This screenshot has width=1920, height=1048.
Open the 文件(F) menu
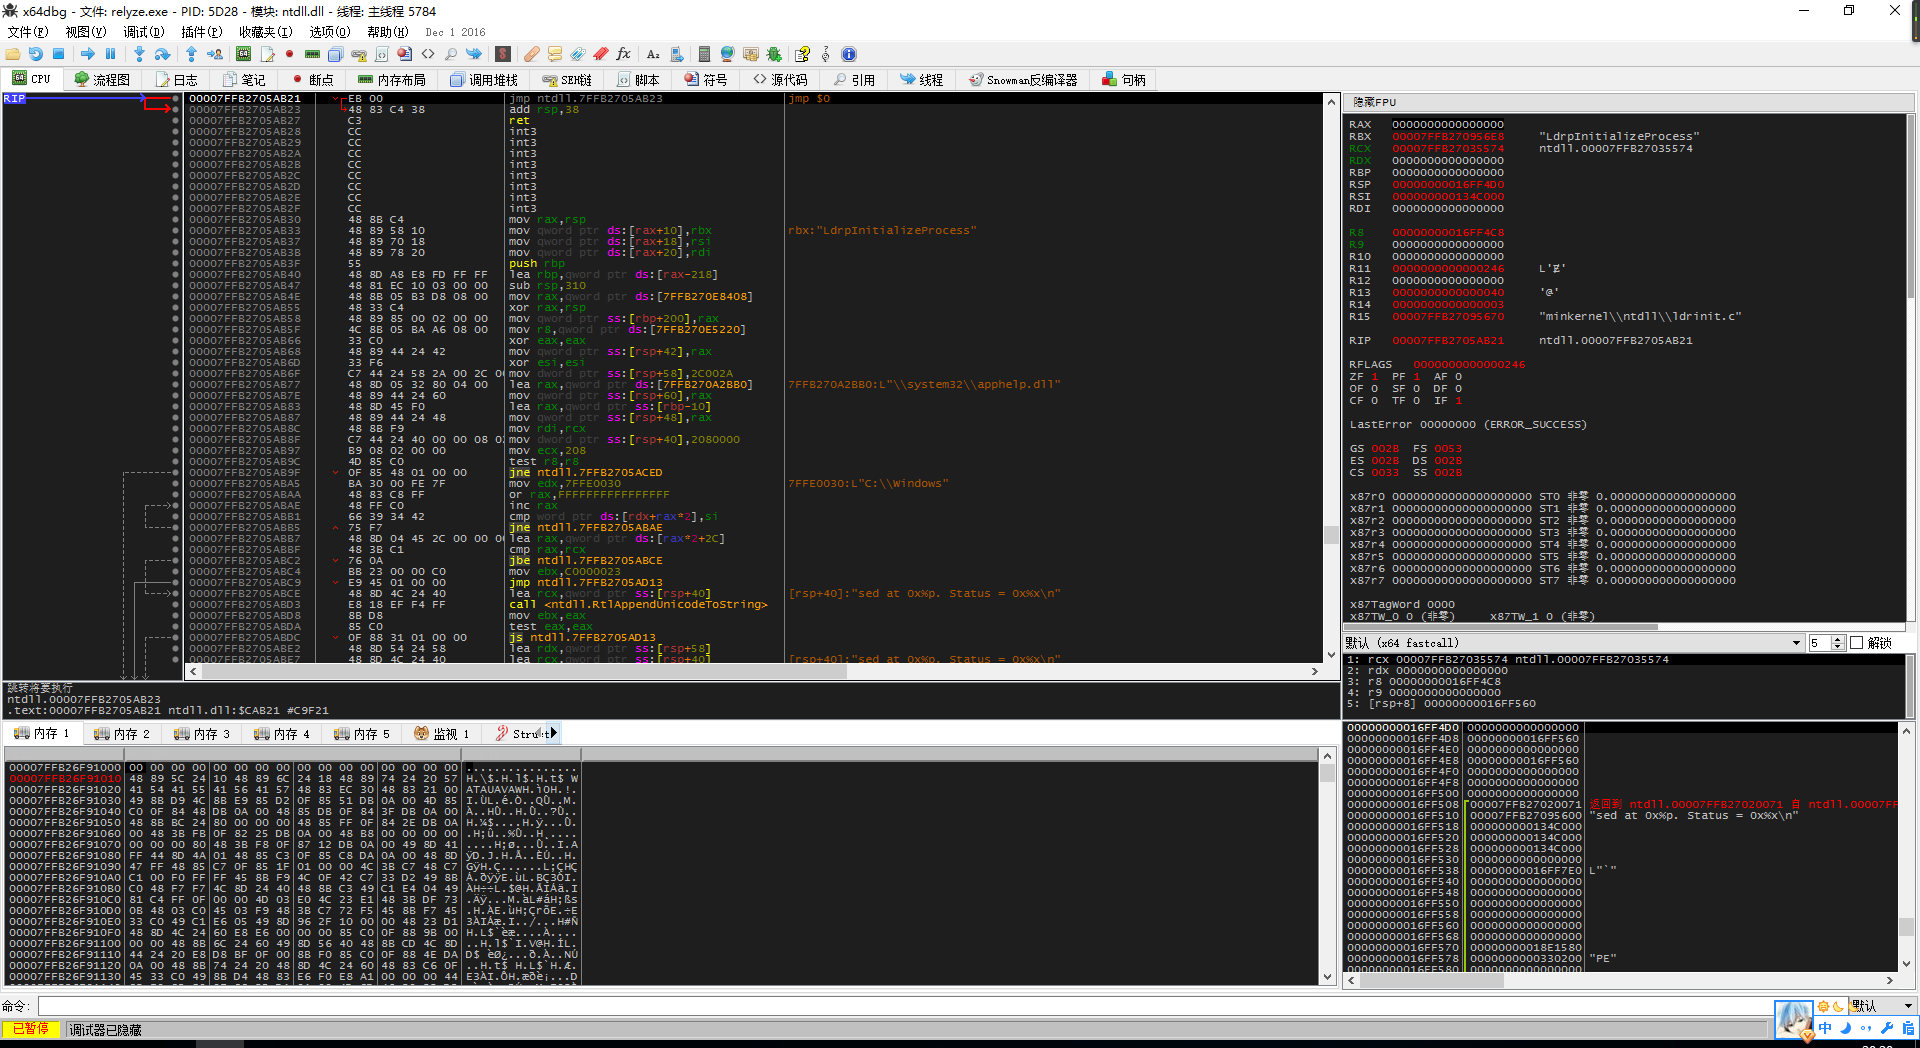pyautogui.click(x=27, y=32)
